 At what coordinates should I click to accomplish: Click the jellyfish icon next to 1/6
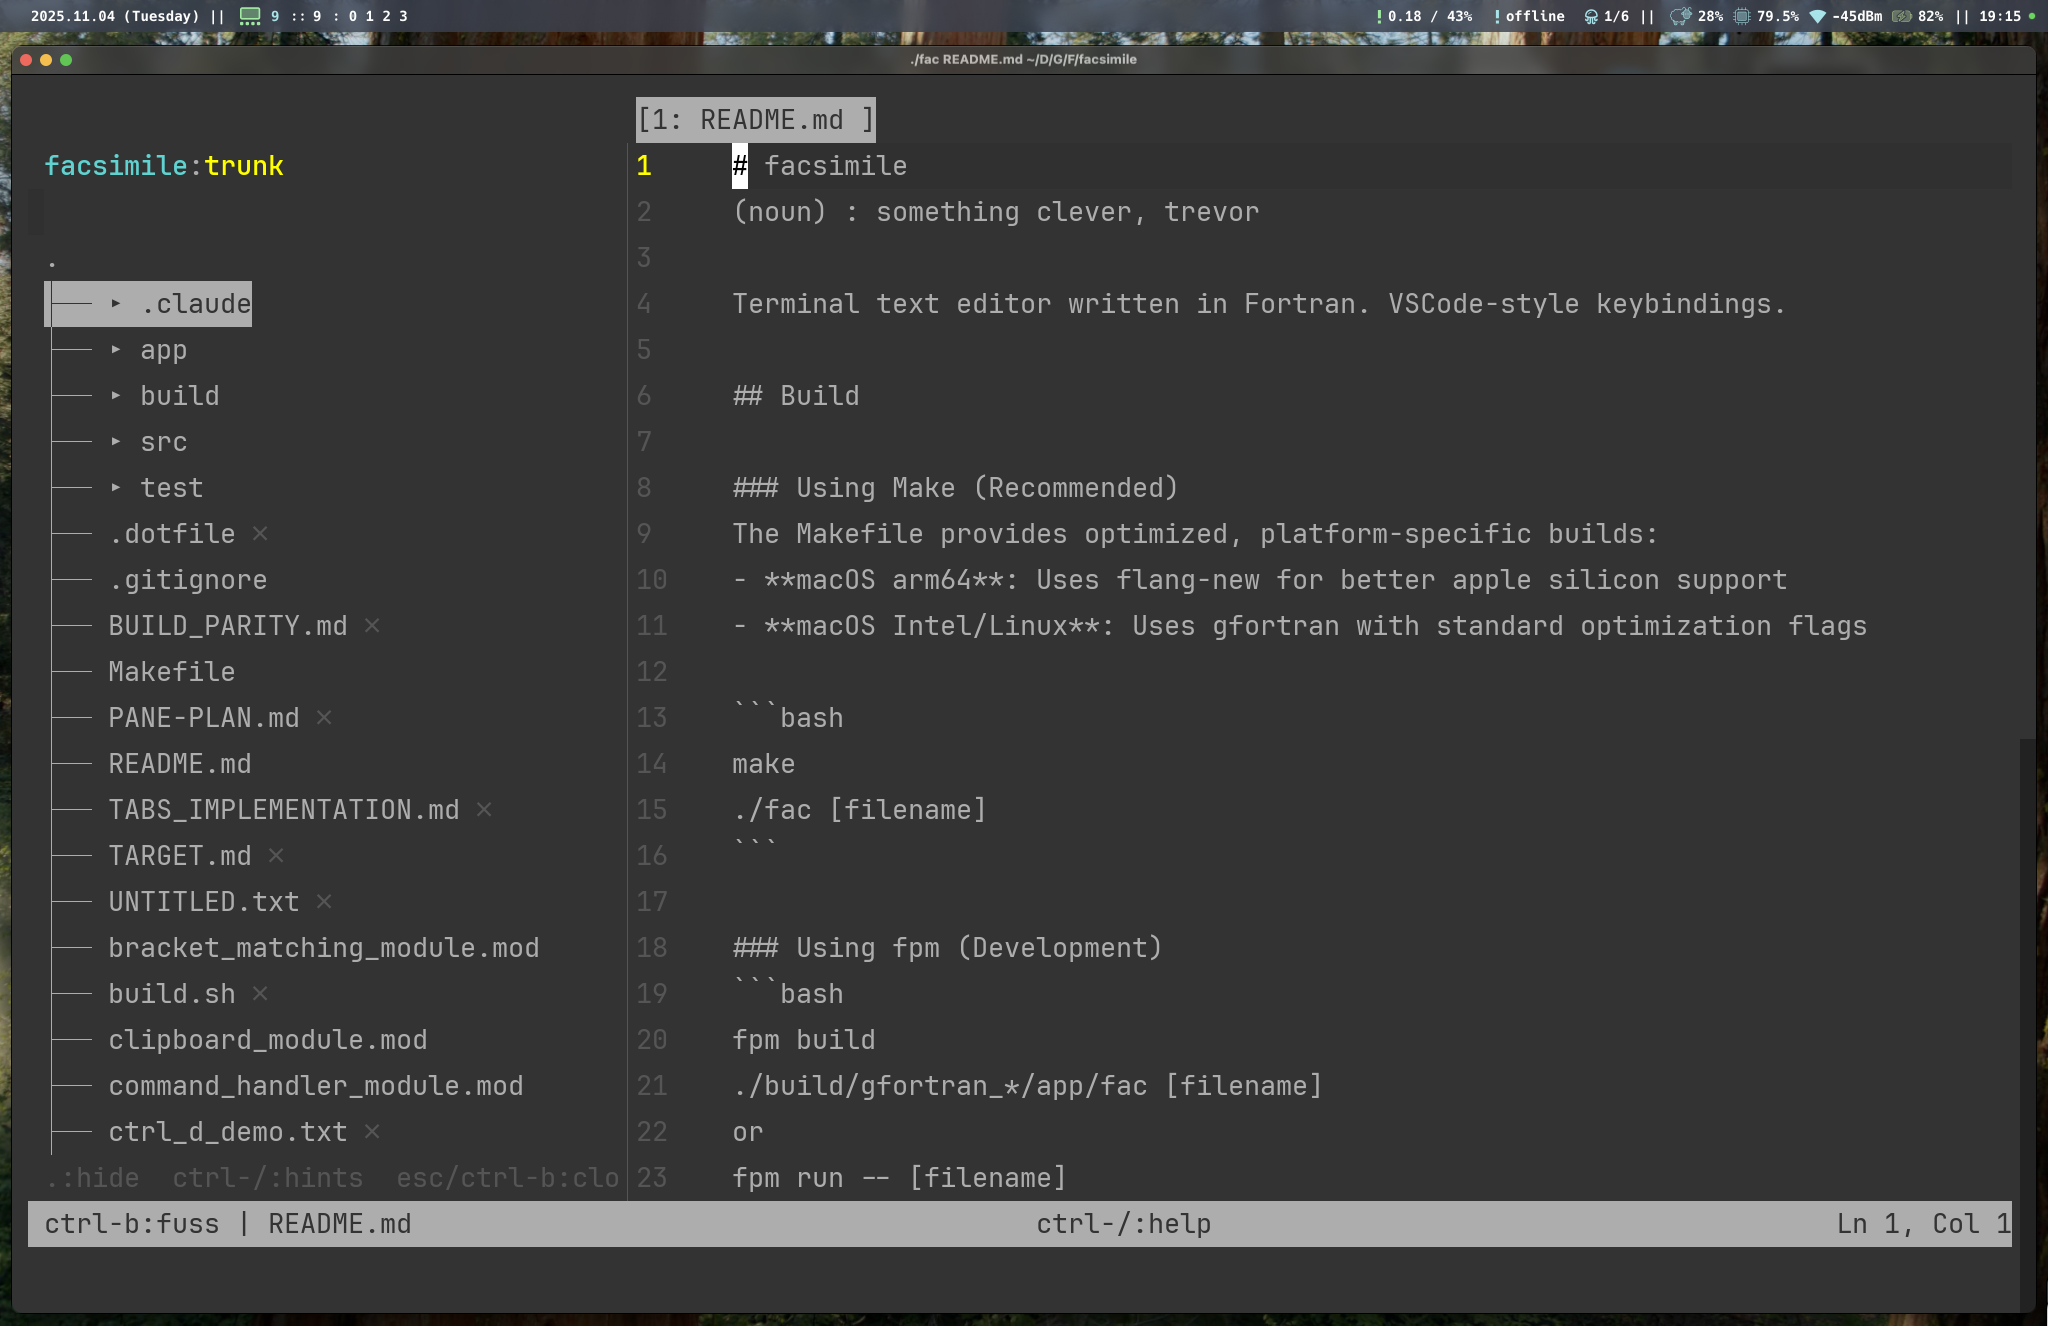1590,16
